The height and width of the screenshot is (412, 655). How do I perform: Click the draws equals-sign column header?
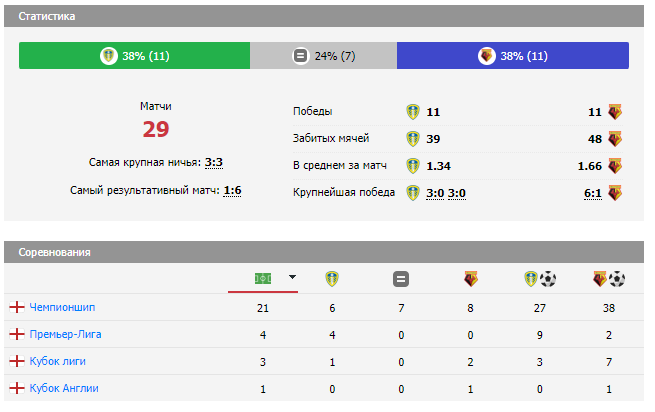400,279
